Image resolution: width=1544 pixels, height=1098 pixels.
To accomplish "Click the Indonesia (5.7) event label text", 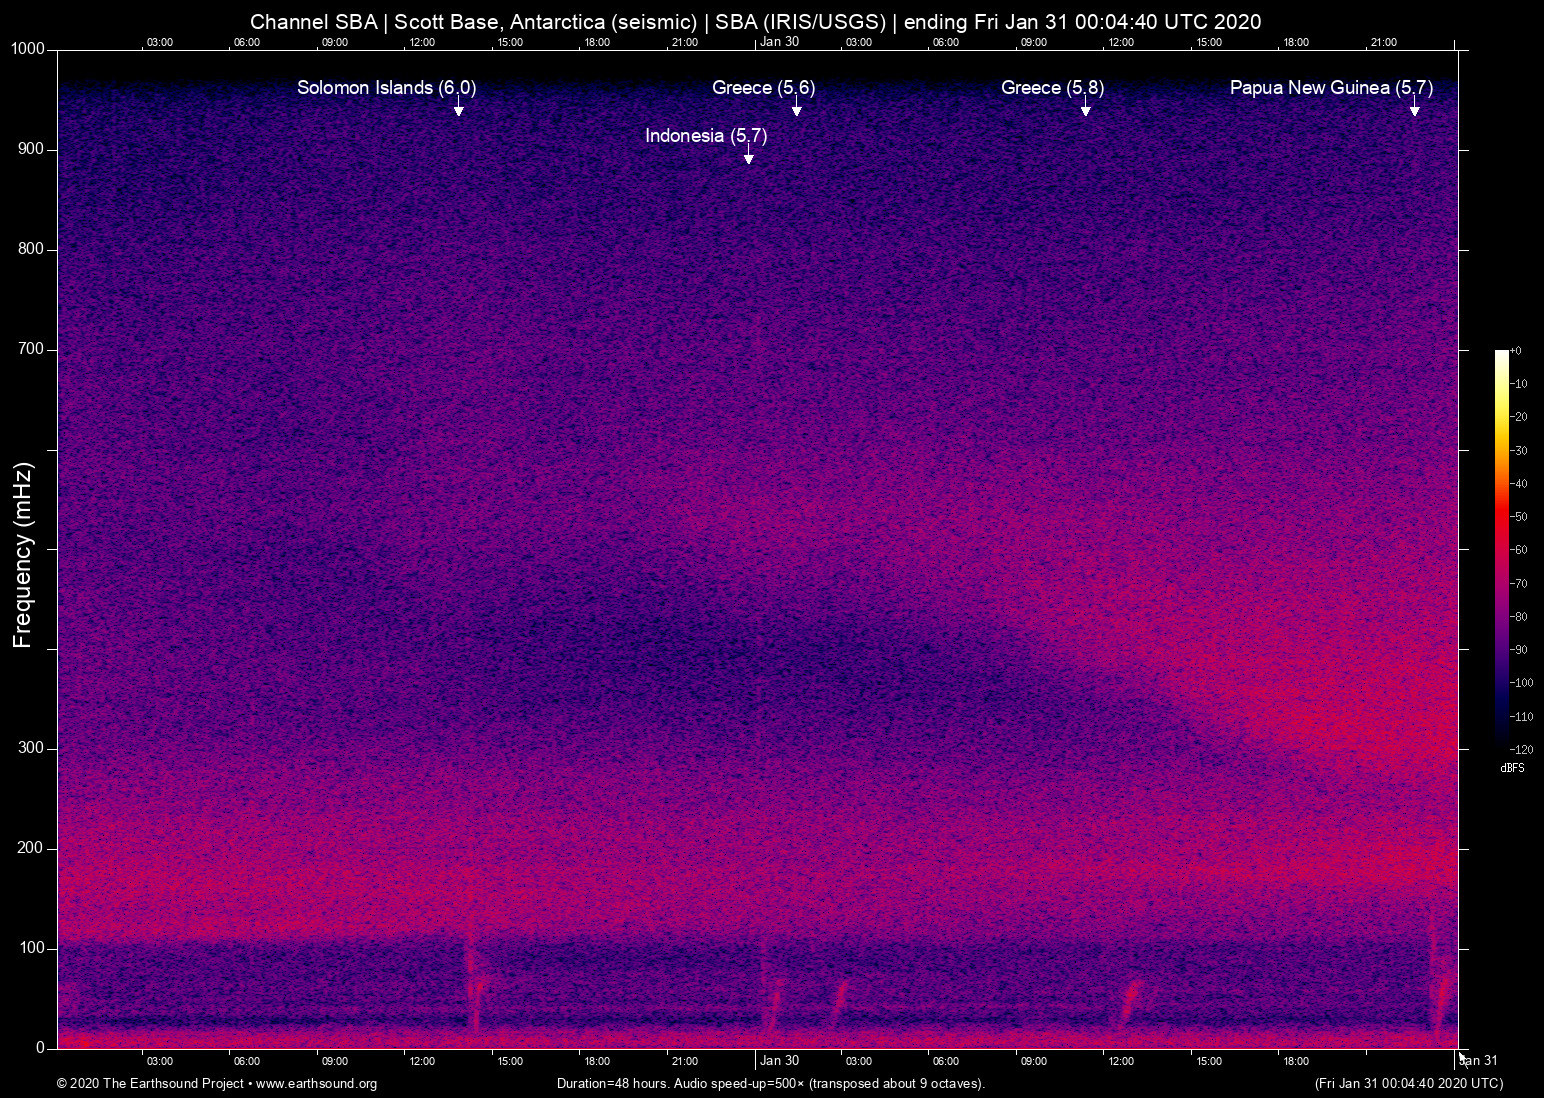I will pyautogui.click(x=705, y=136).
